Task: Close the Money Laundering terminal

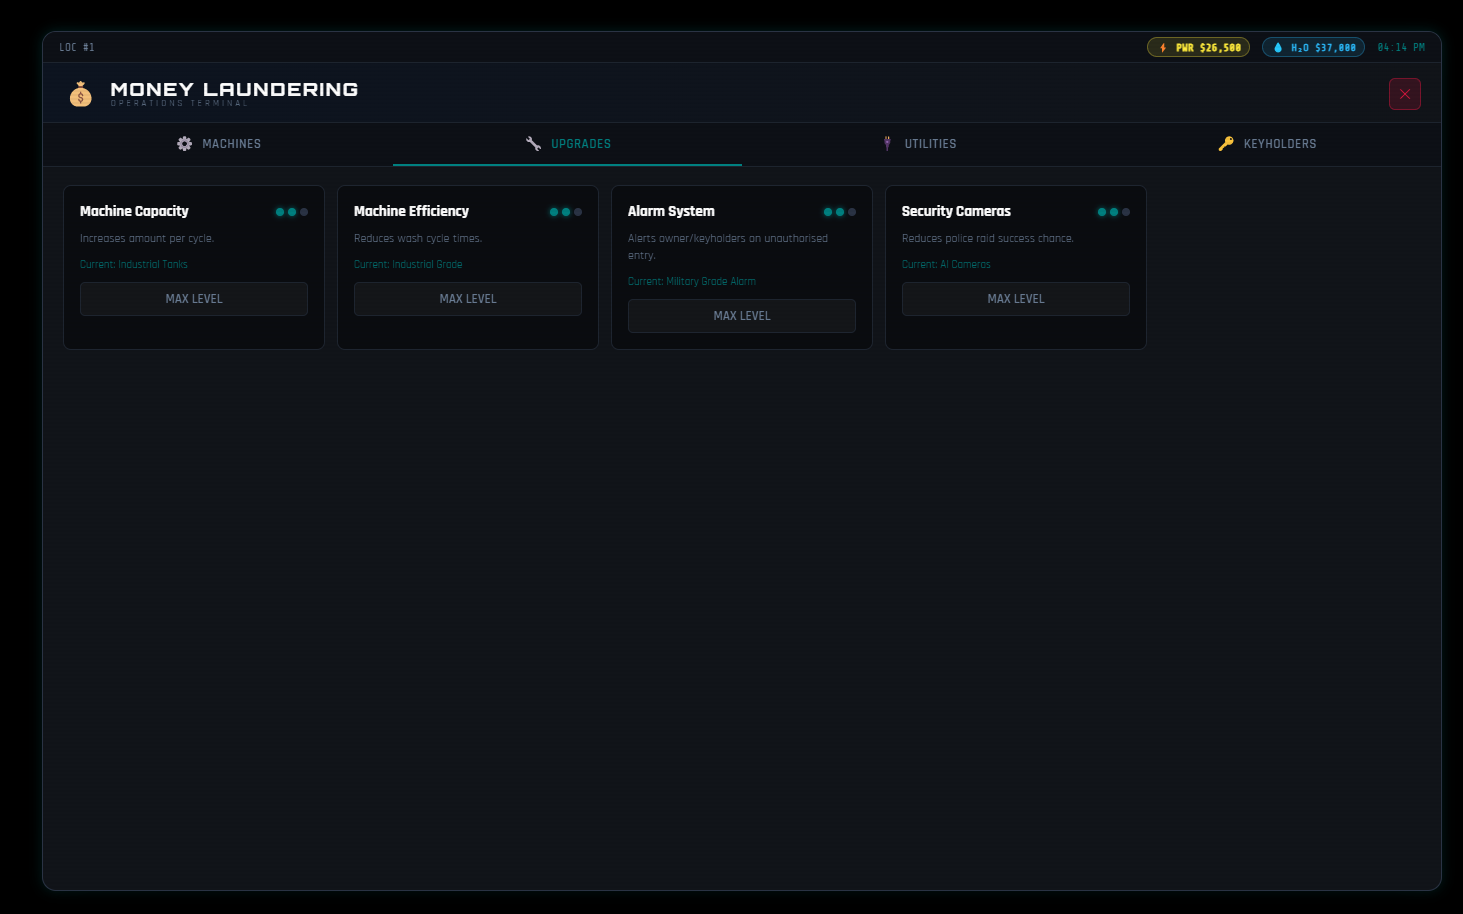Action: [1405, 94]
